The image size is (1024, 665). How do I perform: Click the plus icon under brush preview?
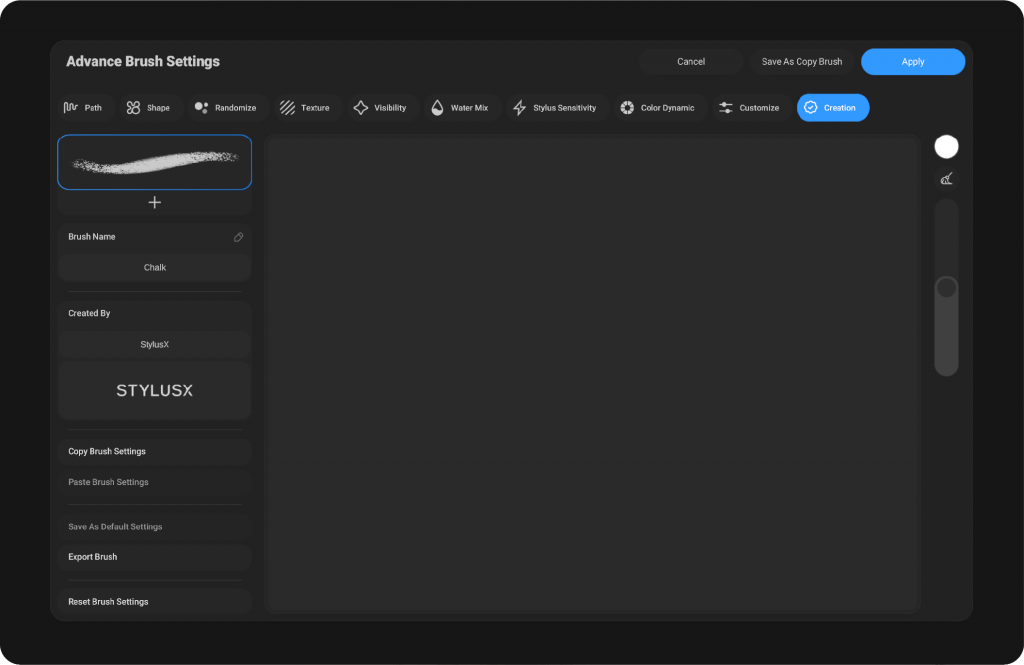pyautogui.click(x=154, y=203)
